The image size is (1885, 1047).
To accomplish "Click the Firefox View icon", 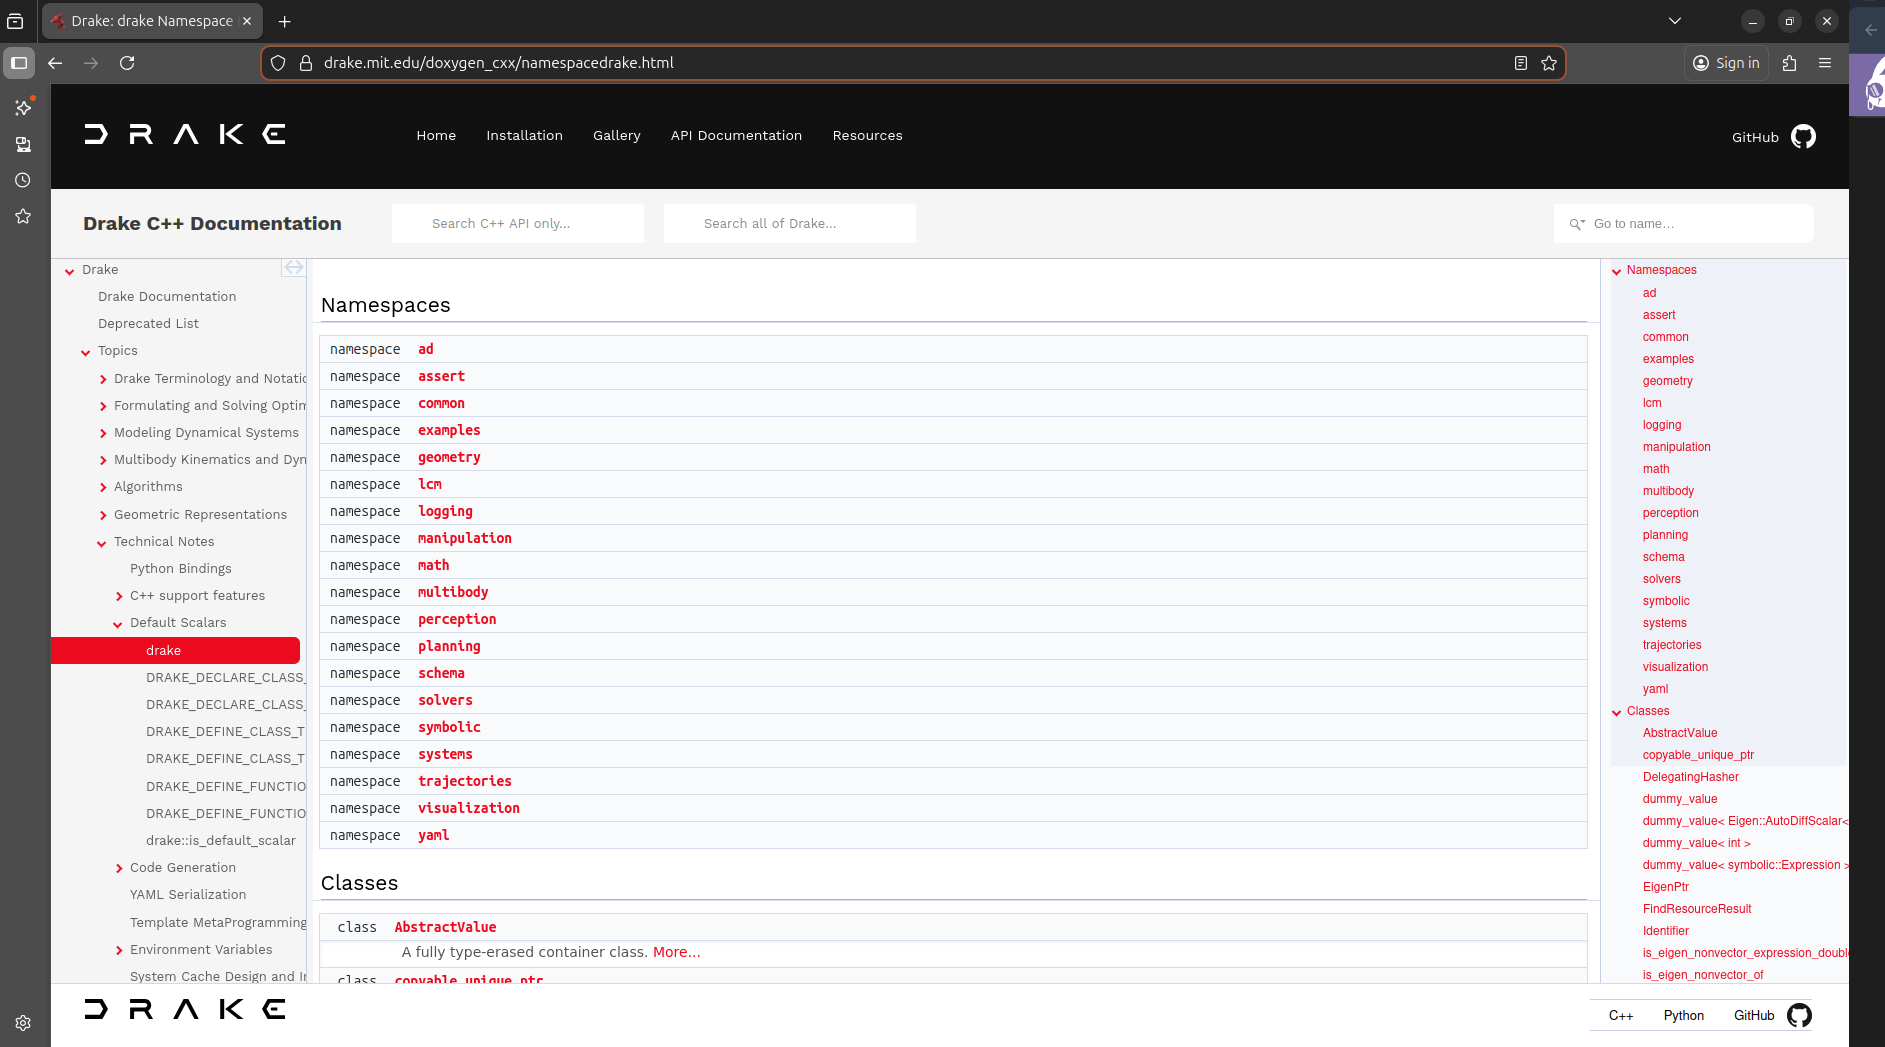I will pyautogui.click(x=15, y=21).
